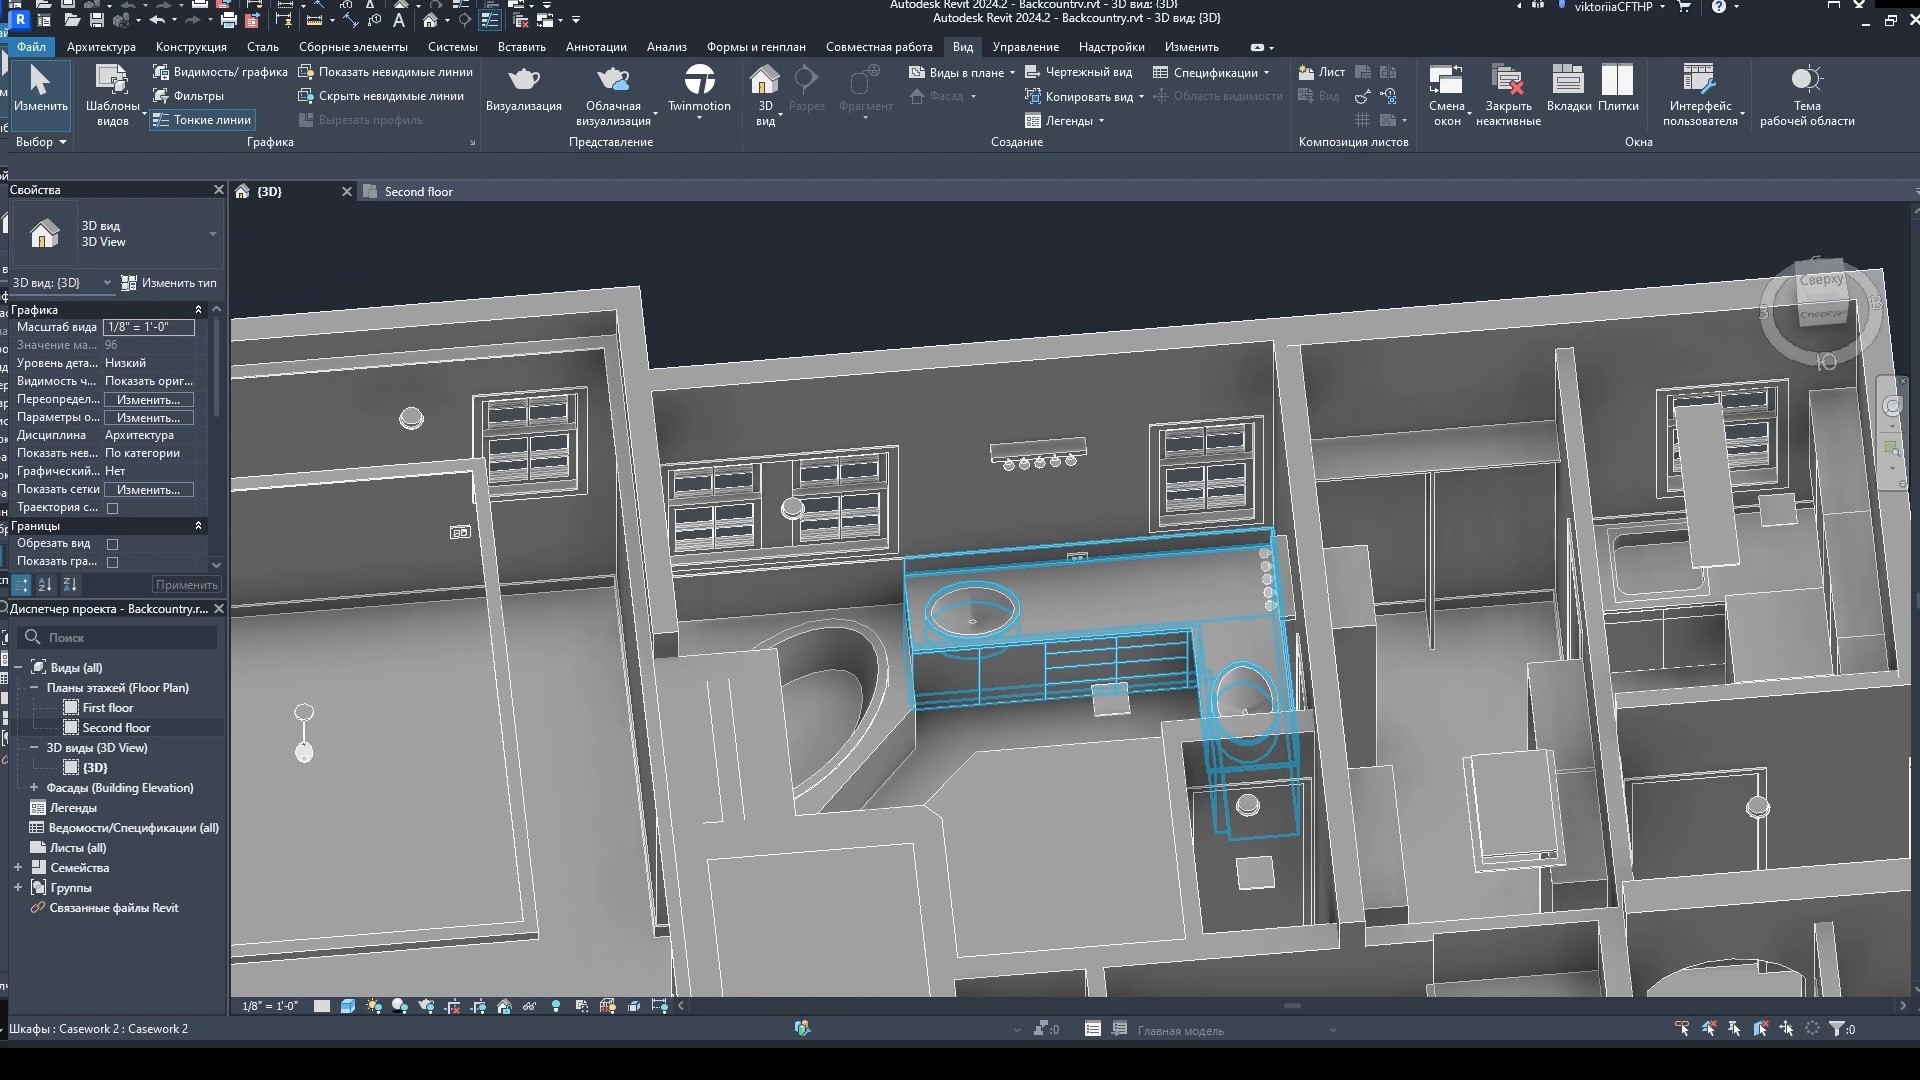Screen dimensions: 1920x1080
Task: Click the Масштаб вида input field
Action: click(x=148, y=327)
